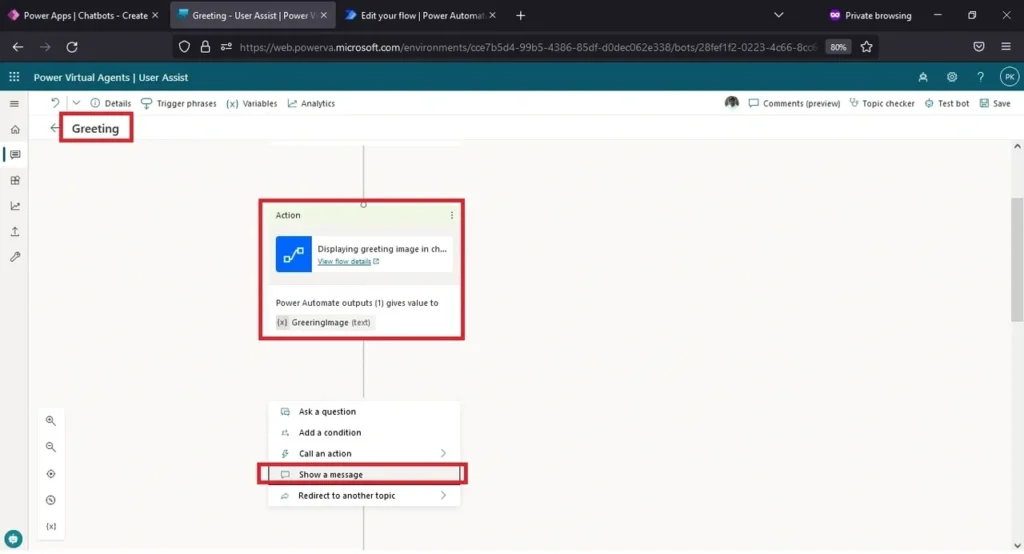Click the Greeting topic title

(95, 129)
